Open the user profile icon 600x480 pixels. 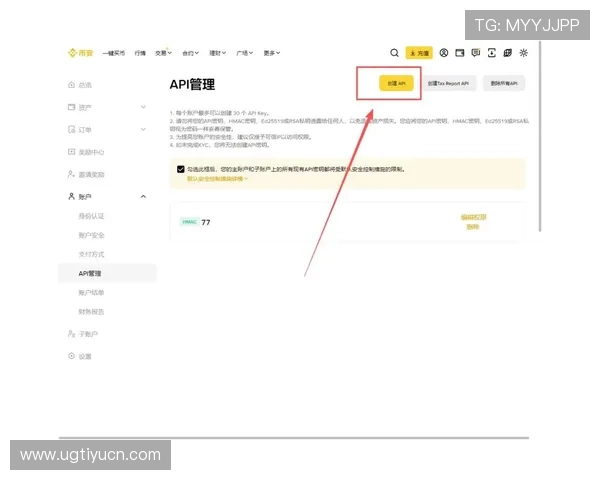pos(443,53)
